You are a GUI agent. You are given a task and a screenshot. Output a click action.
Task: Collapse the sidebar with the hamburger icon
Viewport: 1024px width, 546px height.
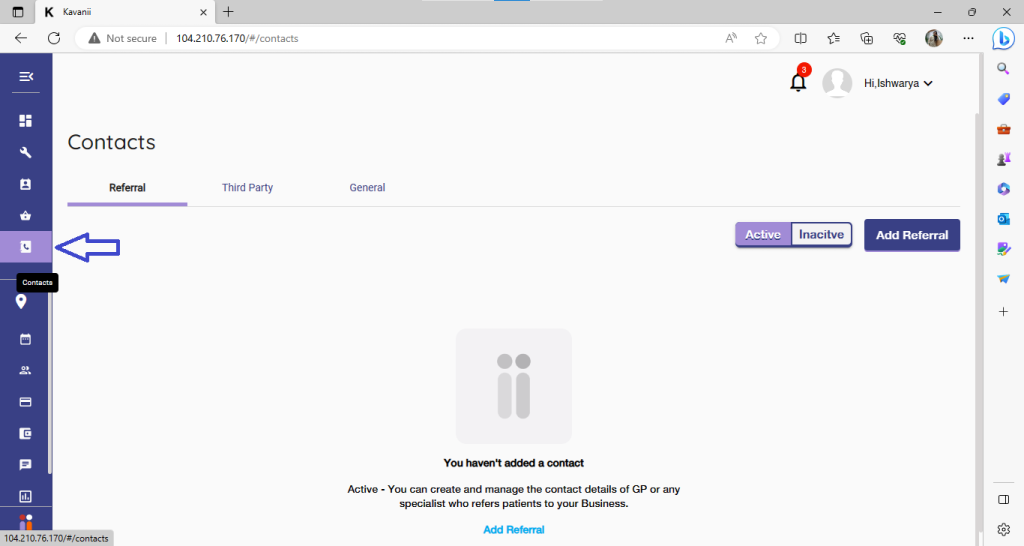tap(26, 77)
